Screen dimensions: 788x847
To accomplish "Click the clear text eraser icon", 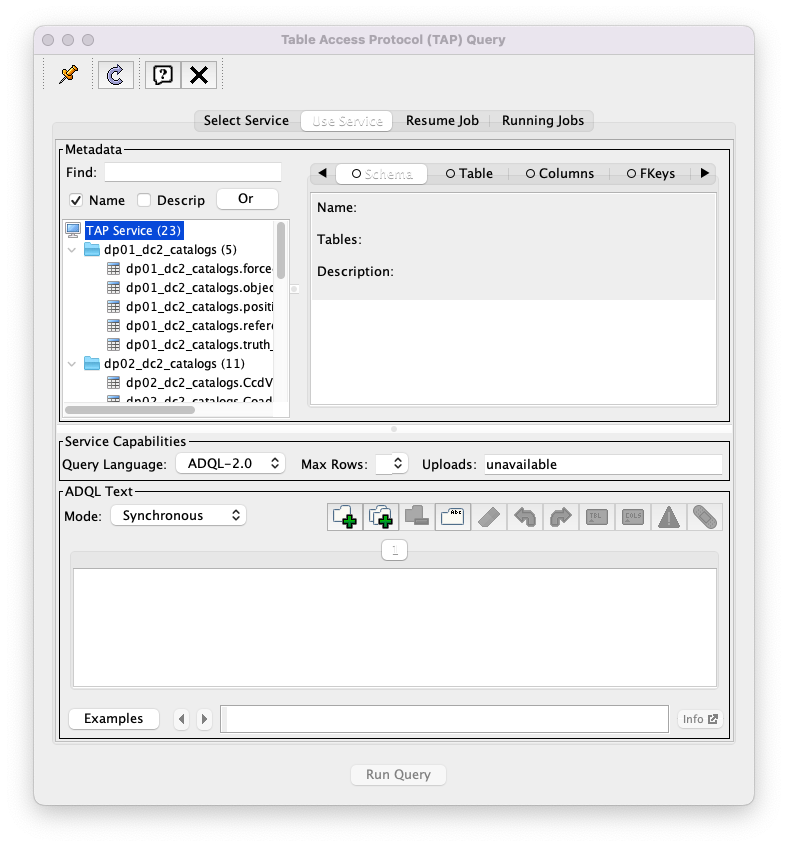I will pos(489,517).
